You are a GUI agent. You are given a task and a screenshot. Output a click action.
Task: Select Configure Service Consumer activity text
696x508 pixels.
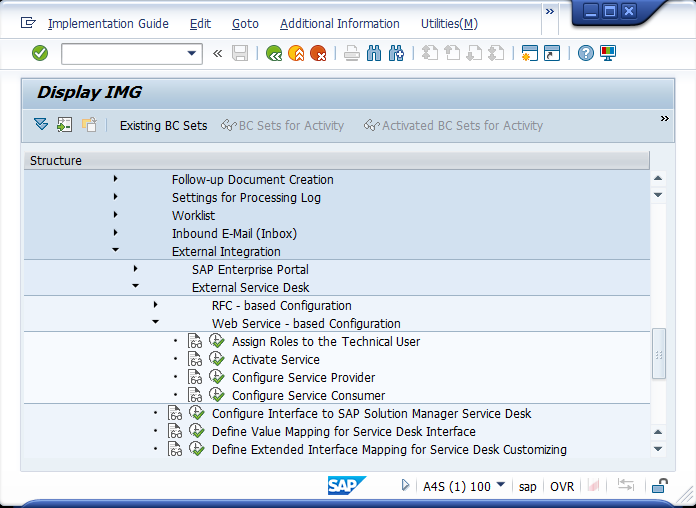pyautogui.click(x=308, y=396)
